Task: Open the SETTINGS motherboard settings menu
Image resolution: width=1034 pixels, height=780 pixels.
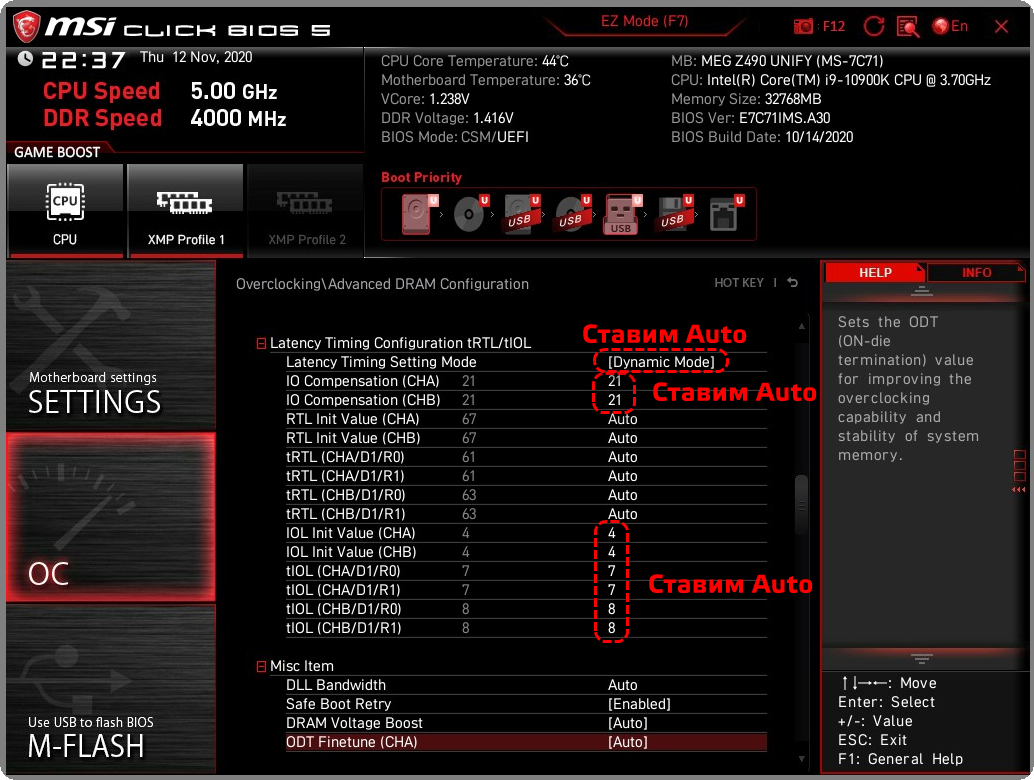Action: pyautogui.click(x=111, y=346)
